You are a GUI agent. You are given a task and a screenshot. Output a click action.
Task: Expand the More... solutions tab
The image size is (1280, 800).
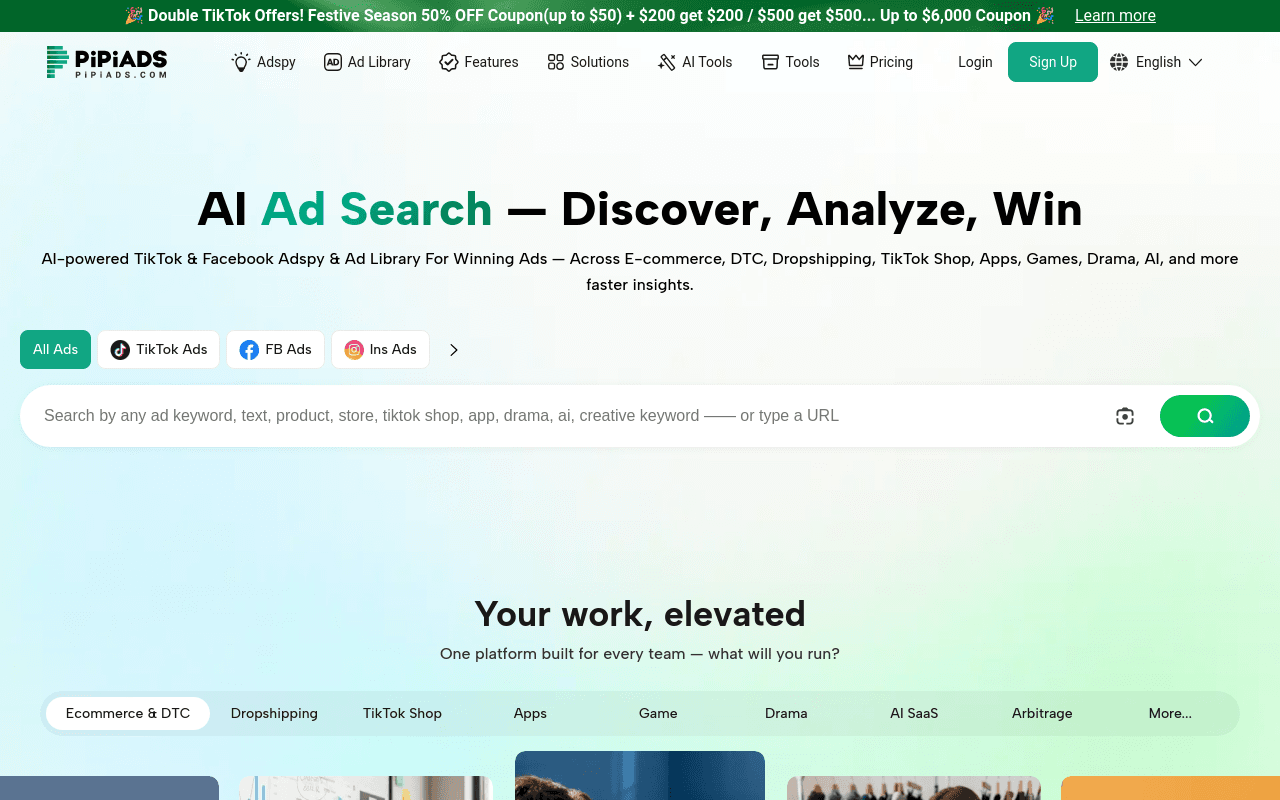tap(1170, 714)
